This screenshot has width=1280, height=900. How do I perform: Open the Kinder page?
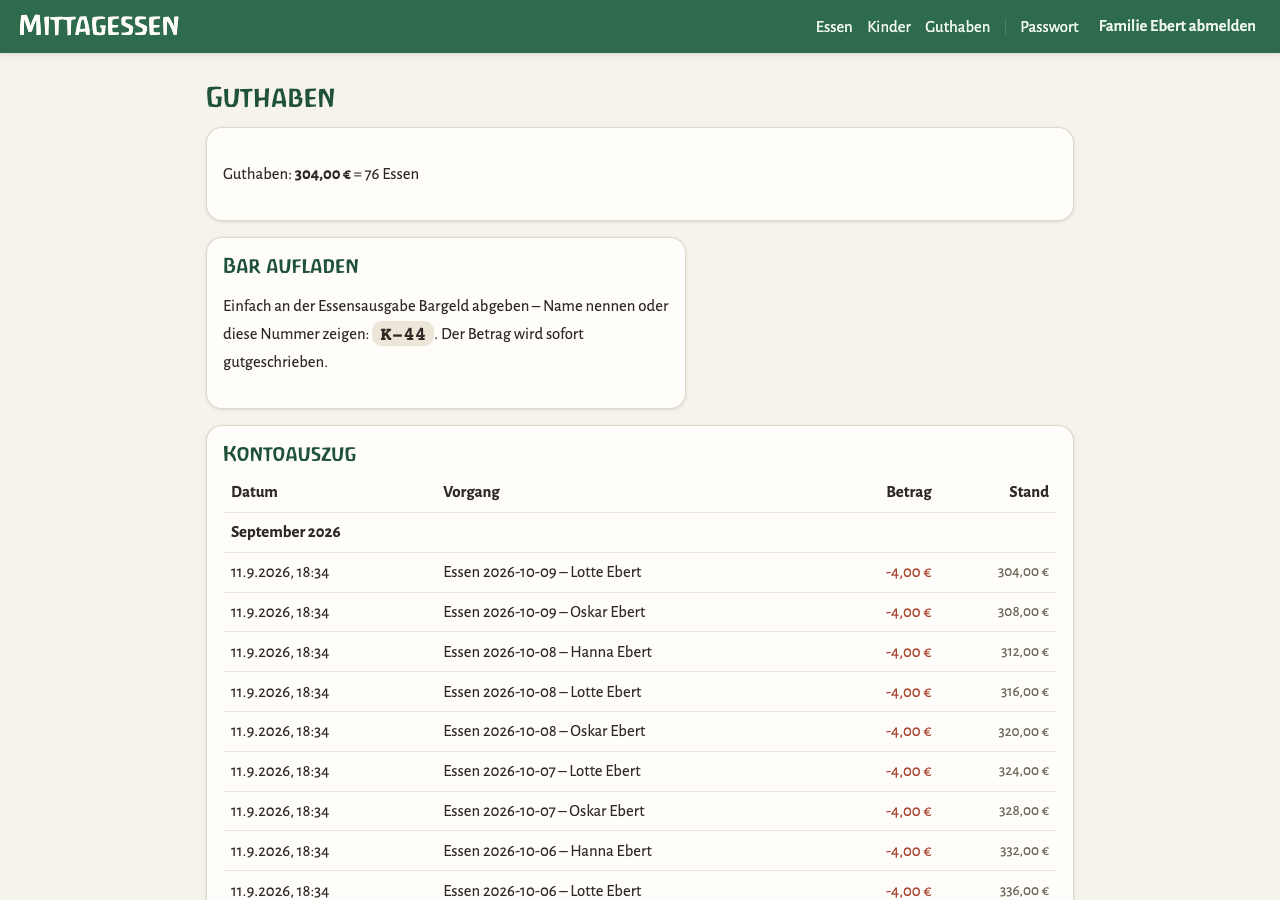(x=889, y=27)
